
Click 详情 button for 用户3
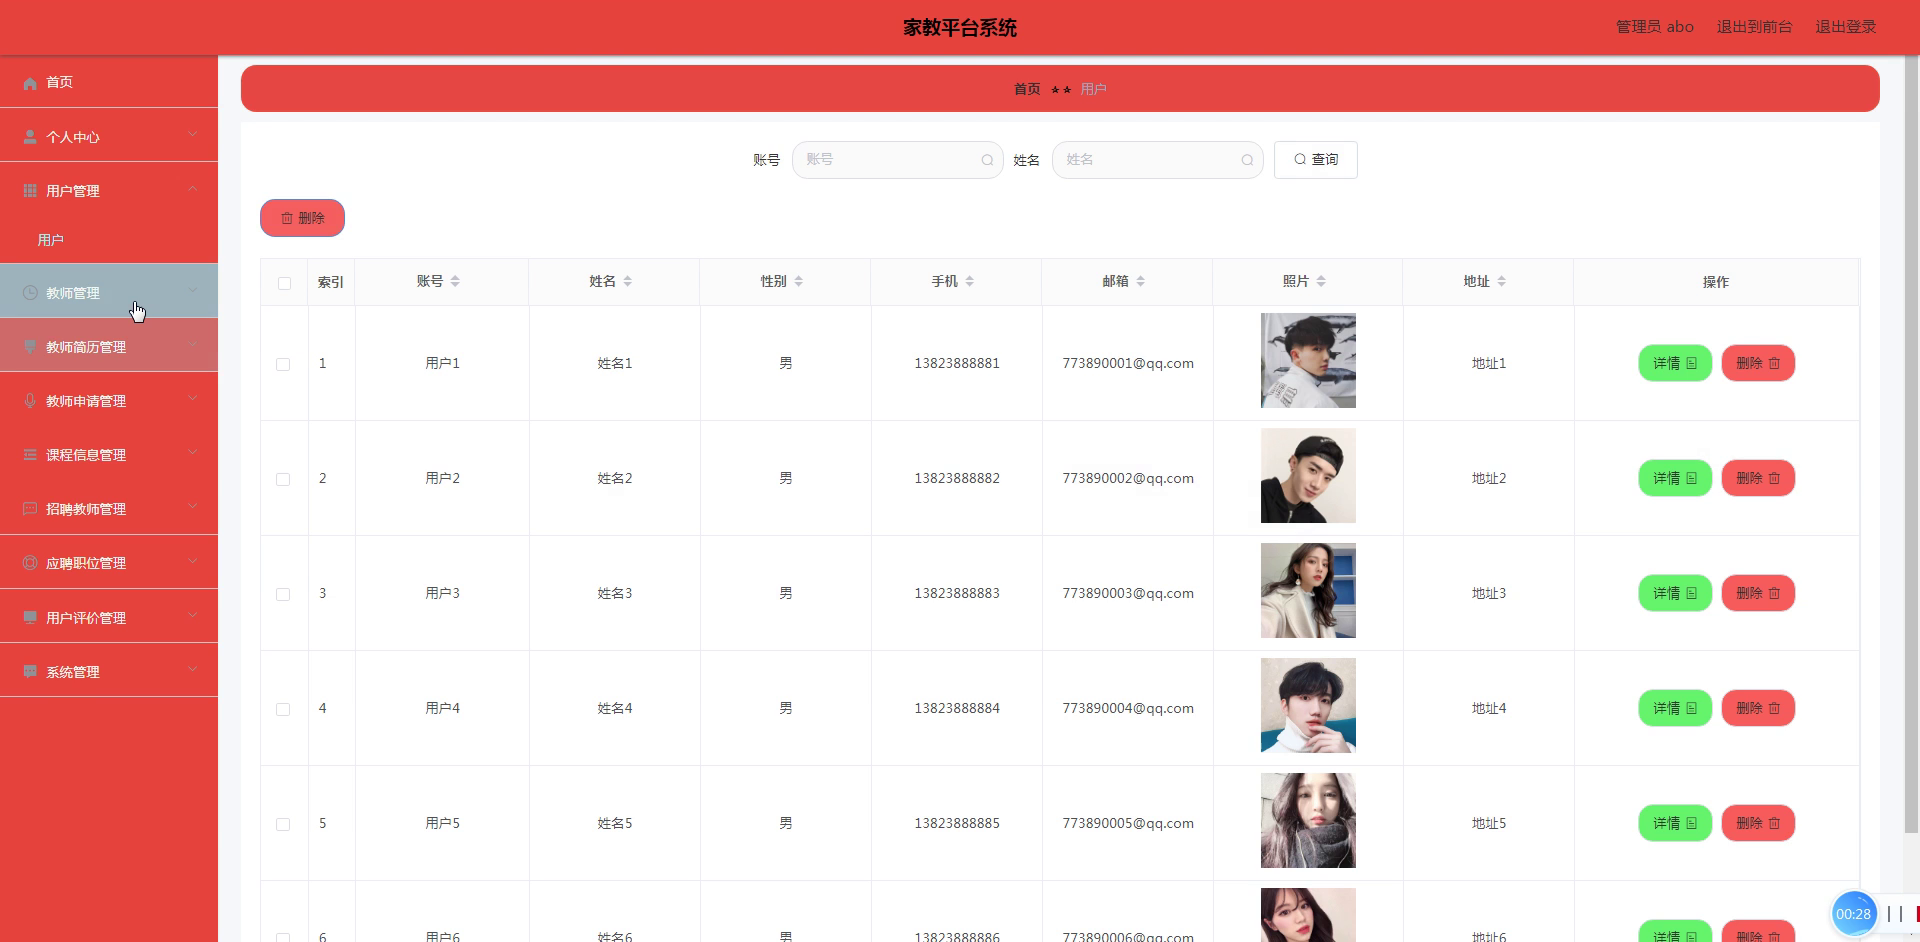pyautogui.click(x=1675, y=593)
